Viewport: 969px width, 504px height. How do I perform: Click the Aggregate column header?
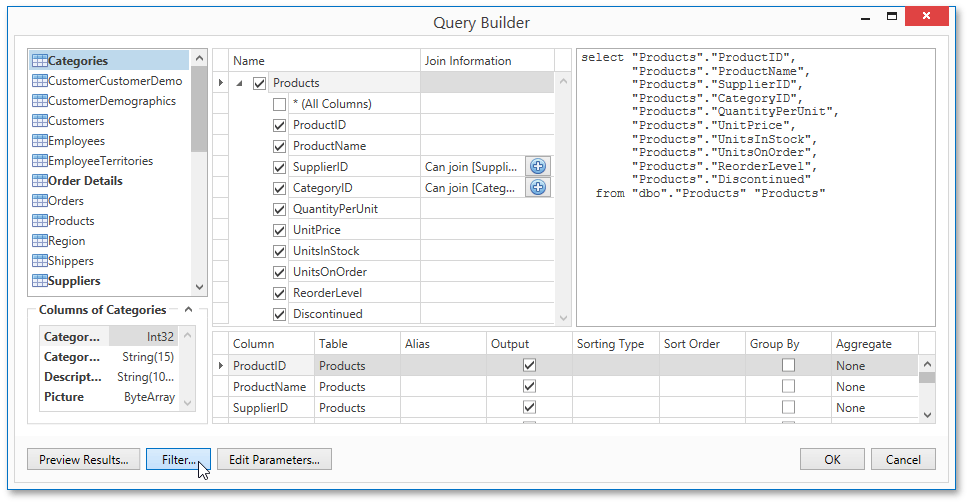(874, 344)
